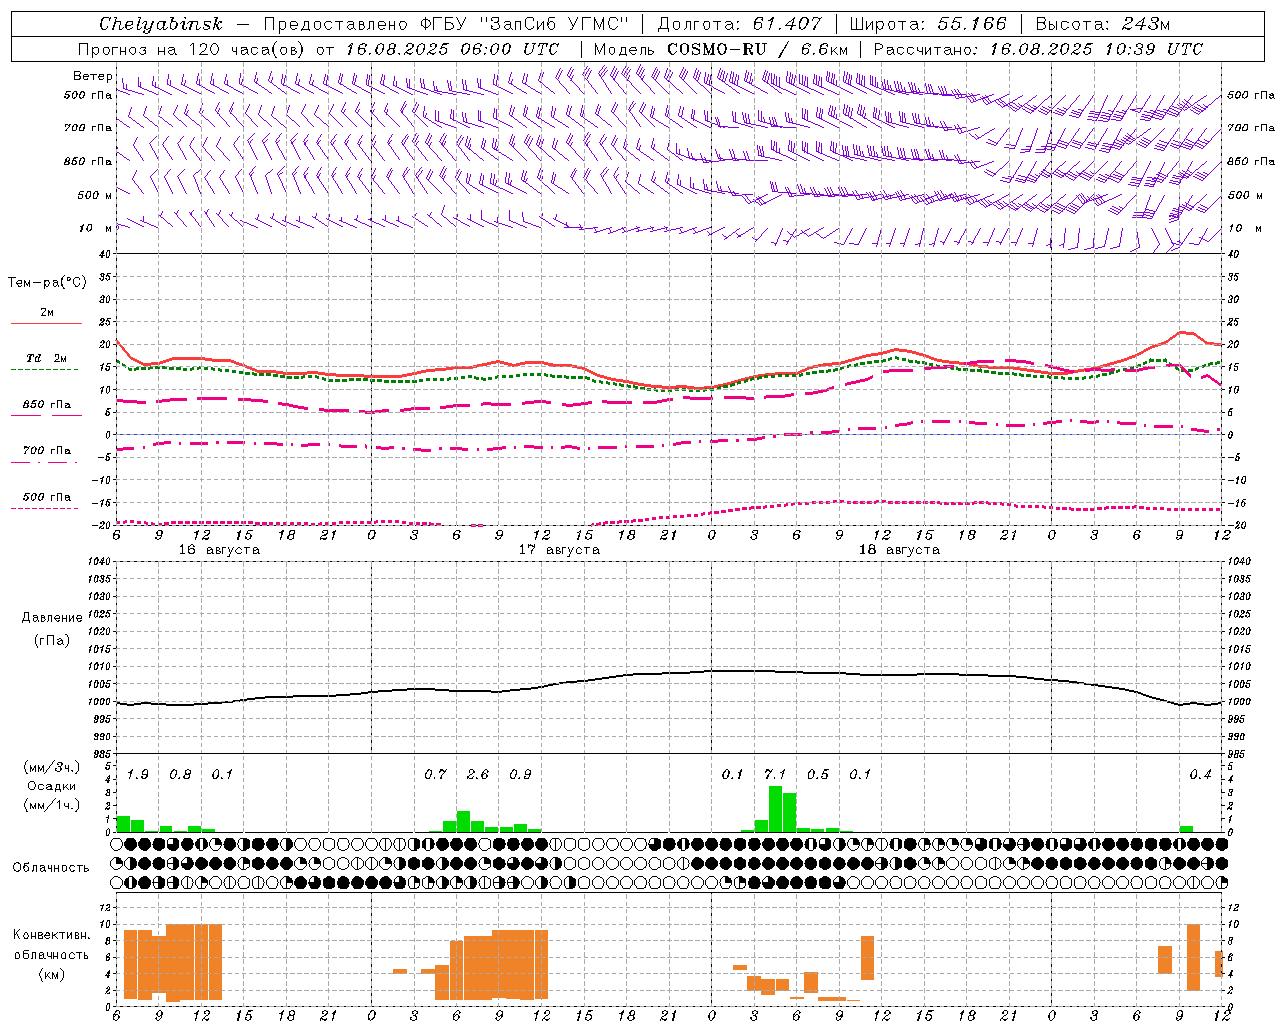
Task: Click the 0.8 precipitation total
Action: (x=180, y=774)
